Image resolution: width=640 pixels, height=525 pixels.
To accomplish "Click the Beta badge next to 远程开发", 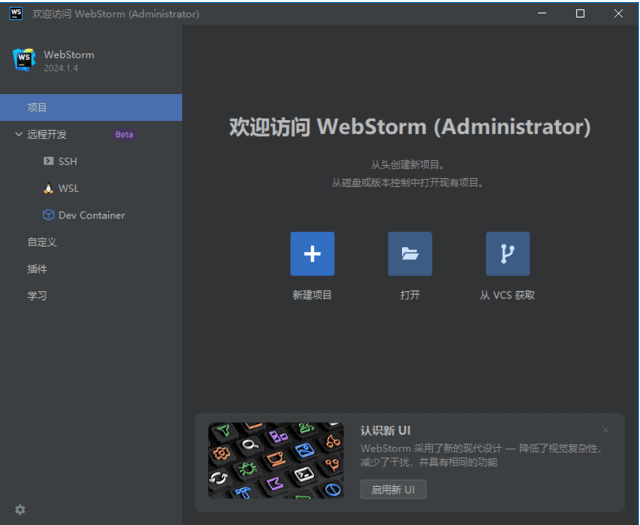I will pyautogui.click(x=124, y=134).
